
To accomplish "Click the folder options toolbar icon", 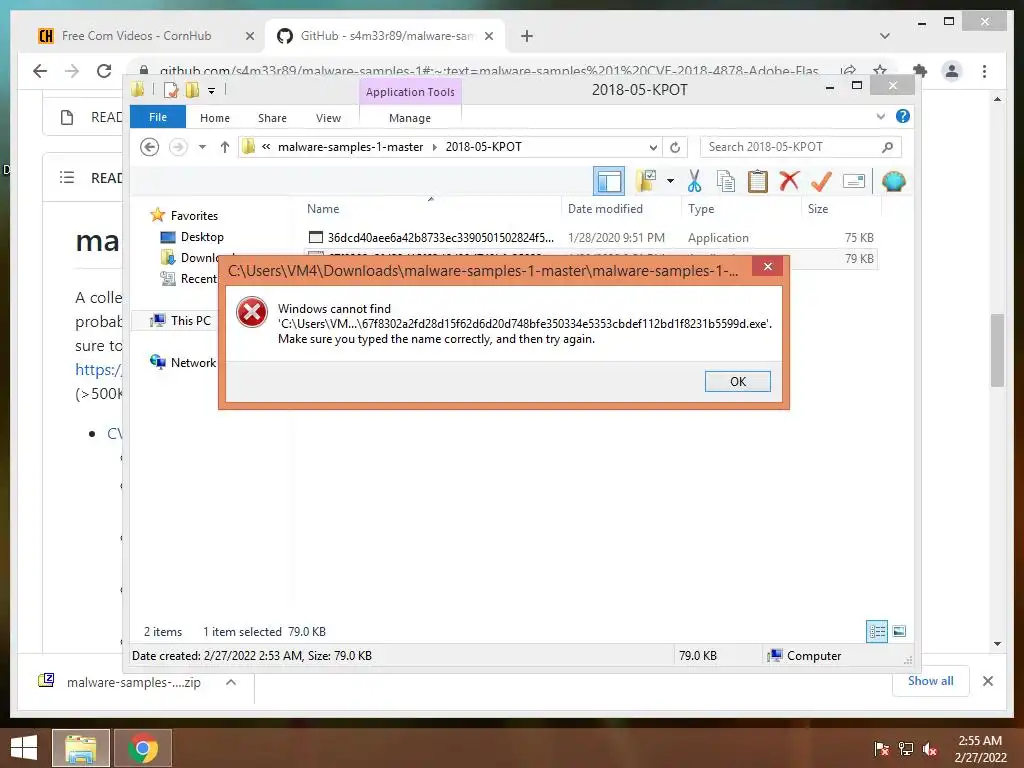I will [647, 181].
